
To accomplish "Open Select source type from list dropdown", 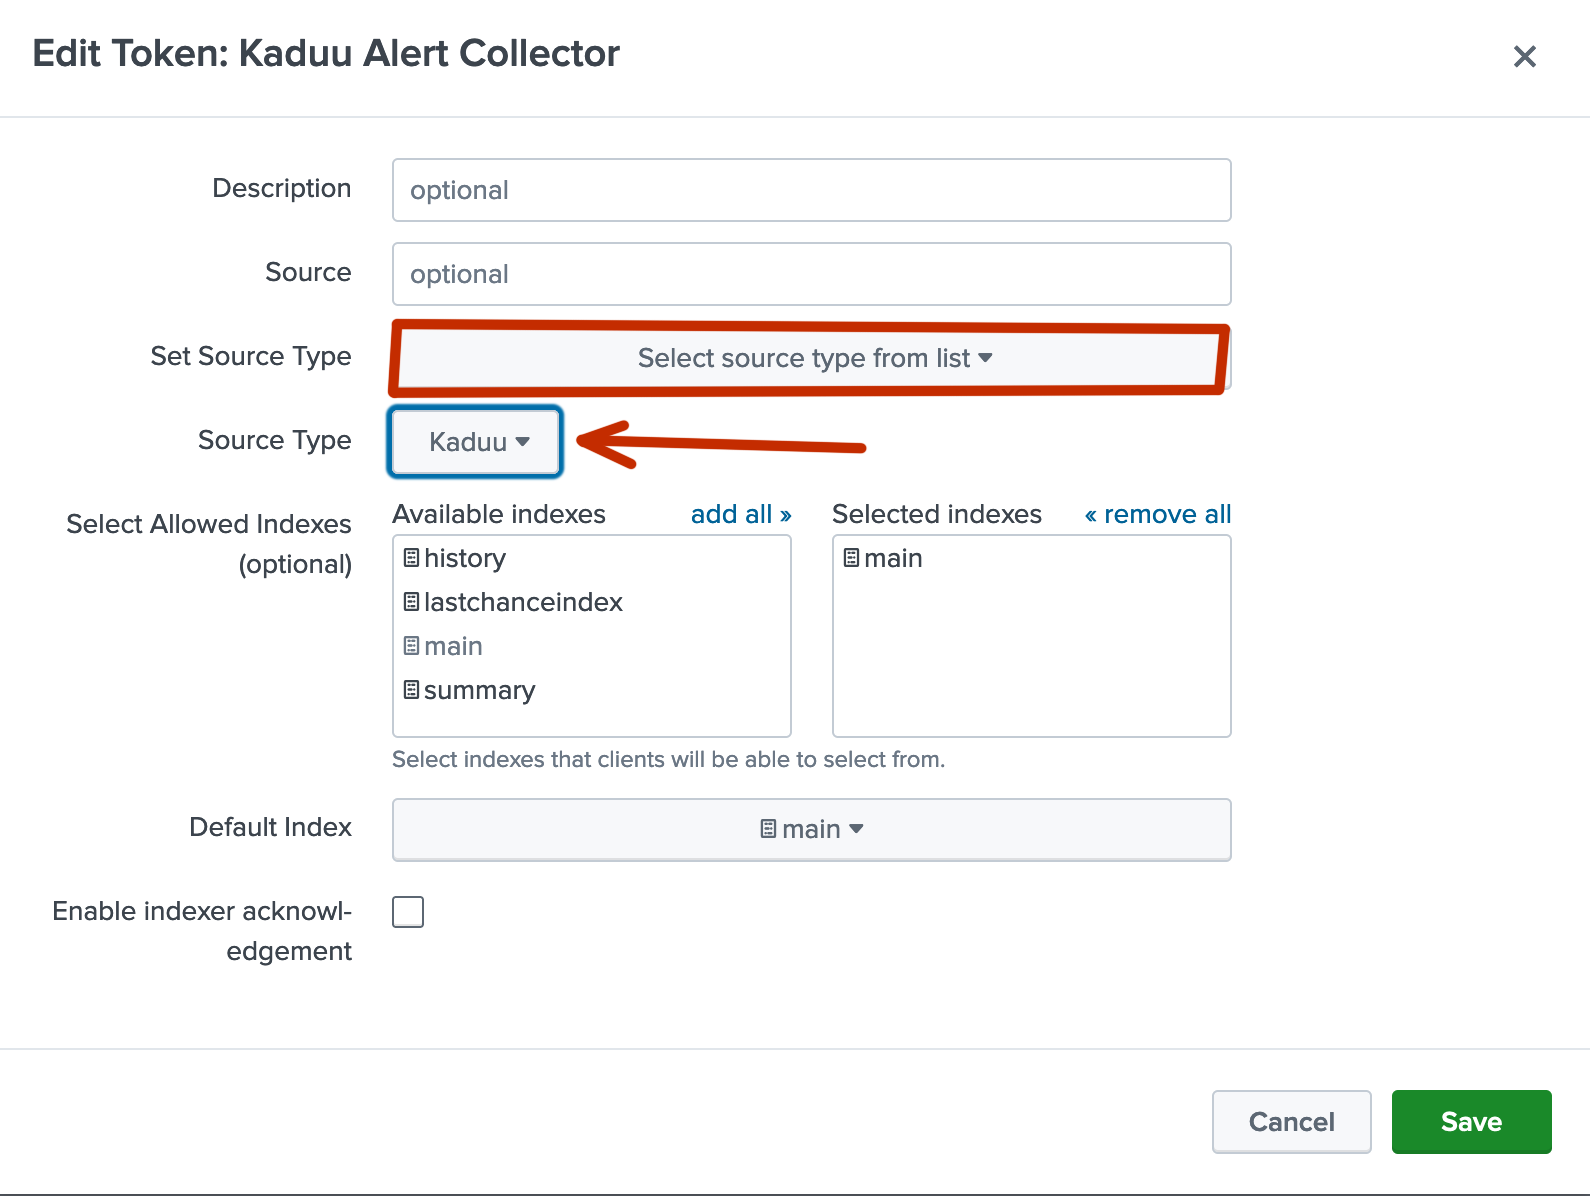I will coord(812,358).
